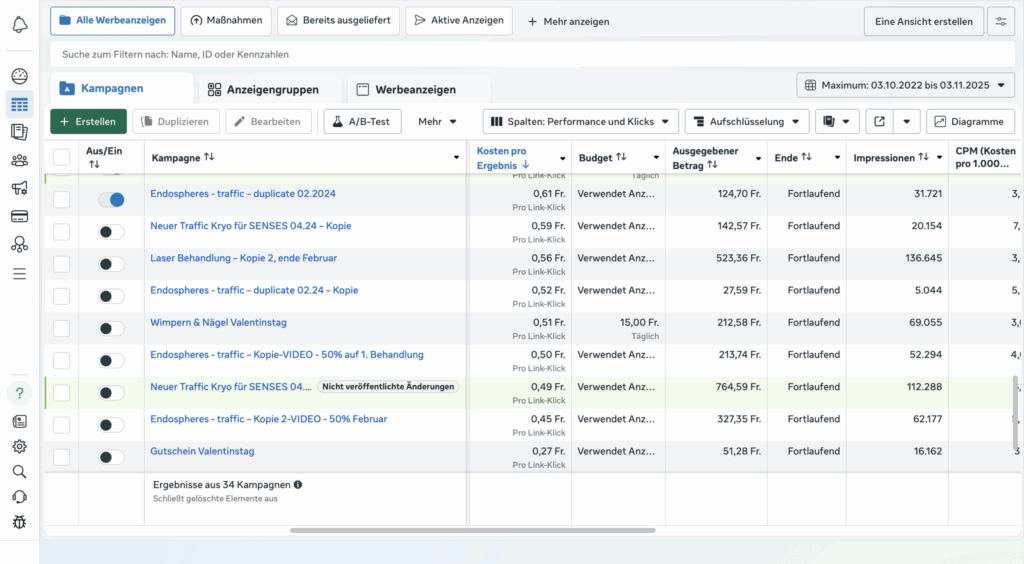Click the megaphone icon in sidebar
Viewport: 1024px width, 564px height.
19,188
